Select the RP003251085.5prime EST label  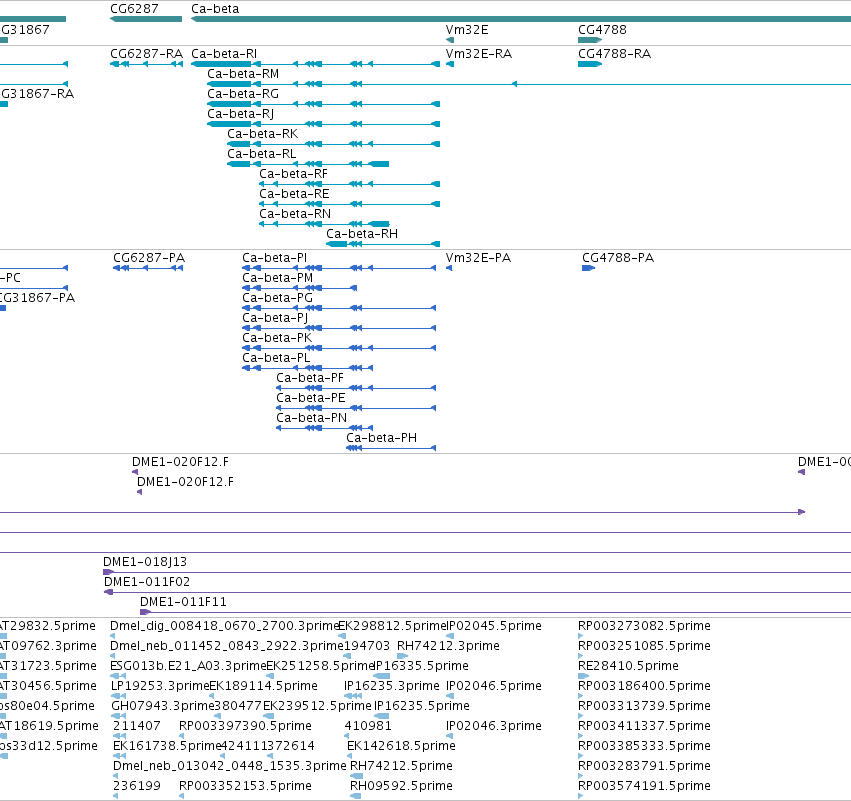644,646
